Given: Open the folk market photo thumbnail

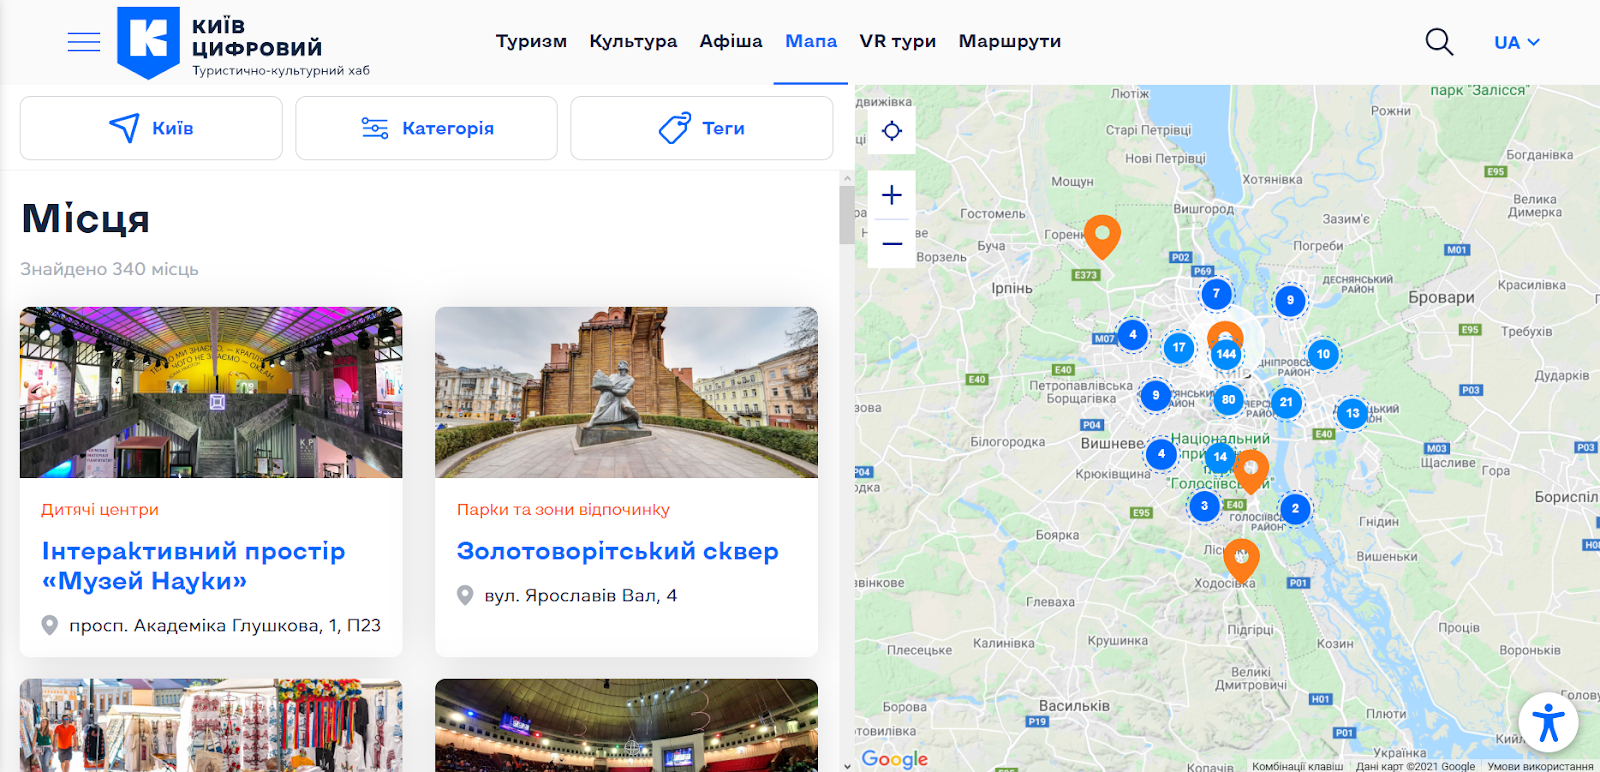Looking at the screenshot, I should click(211, 725).
